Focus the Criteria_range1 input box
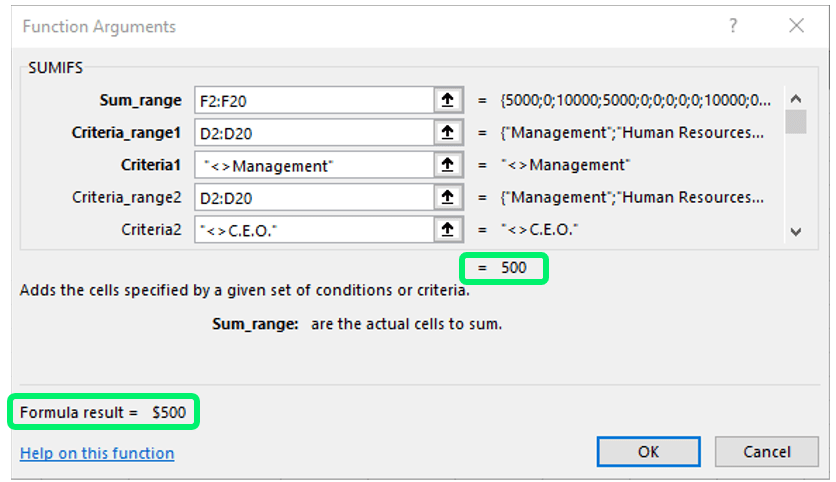This screenshot has width=836, height=482. [313, 132]
